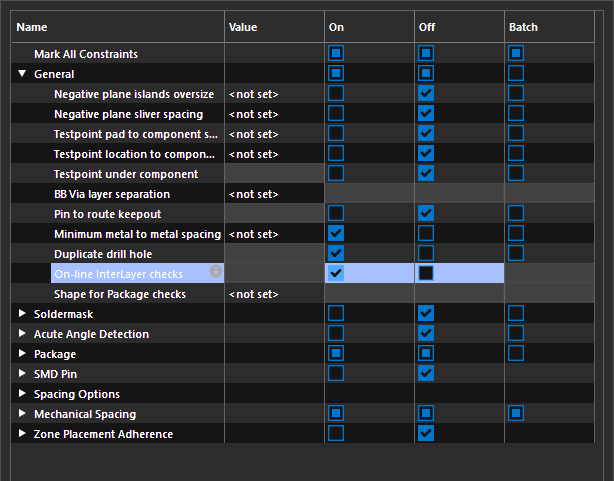614x481 pixels.
Task: Enable On for Soldermask row
Action: (x=336, y=313)
